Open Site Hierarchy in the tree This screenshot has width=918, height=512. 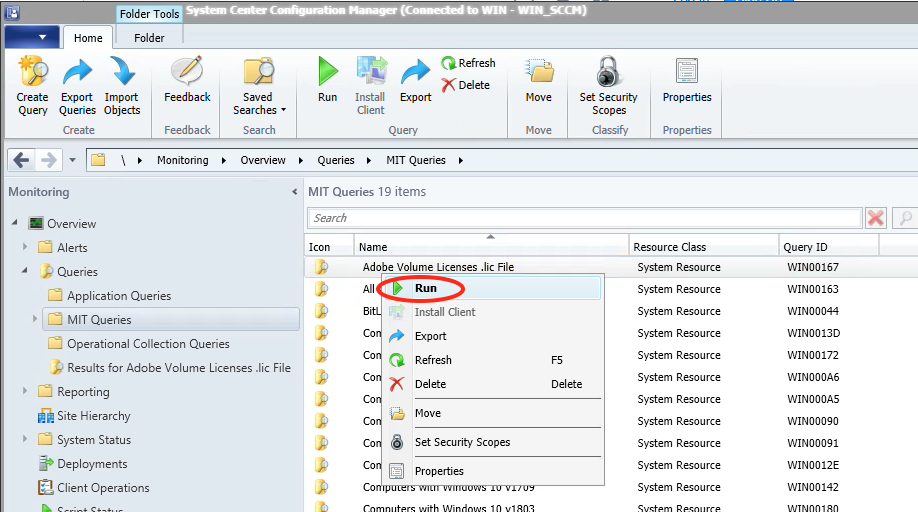click(84, 415)
